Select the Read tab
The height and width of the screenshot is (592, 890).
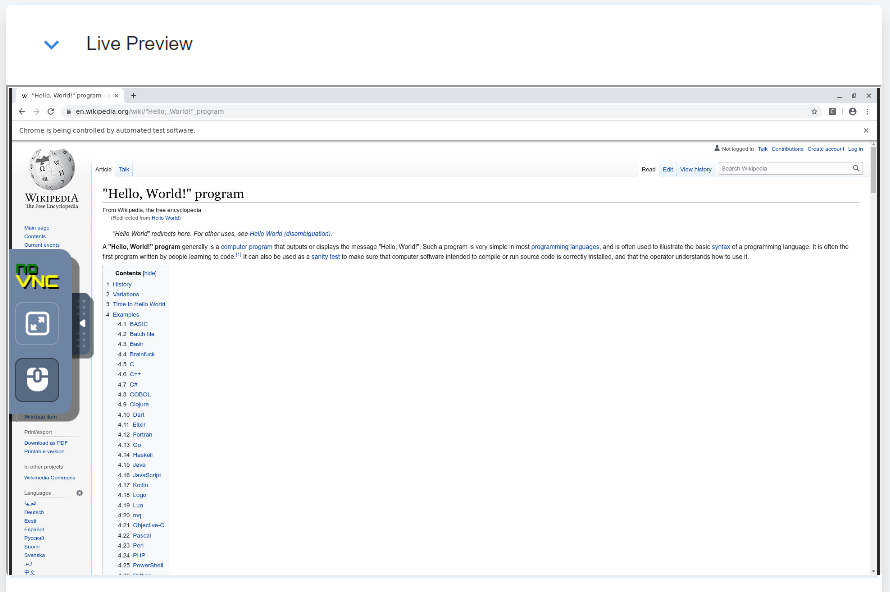click(648, 169)
